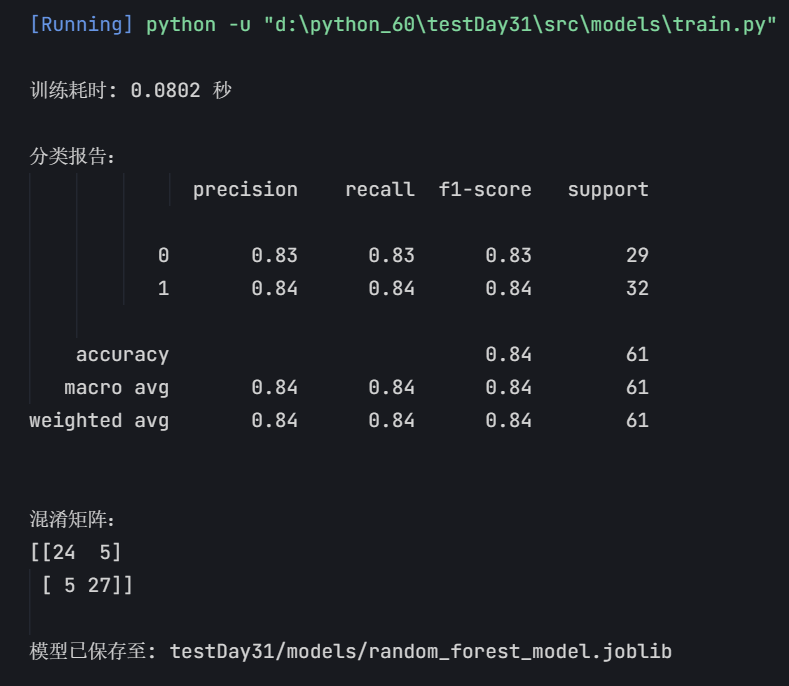Click class label 1 in report
This screenshot has height=686, width=789.
pyautogui.click(x=164, y=288)
